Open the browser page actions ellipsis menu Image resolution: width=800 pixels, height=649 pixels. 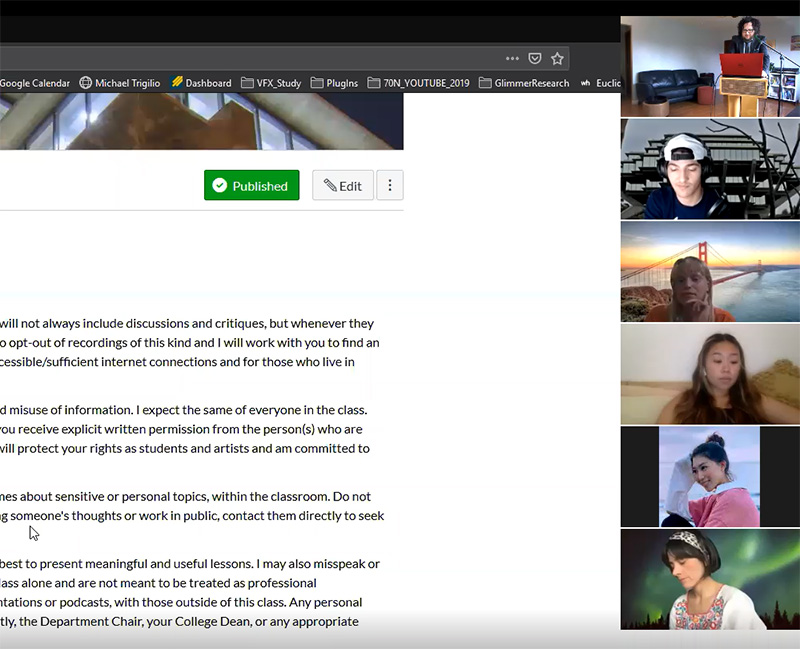(512, 59)
